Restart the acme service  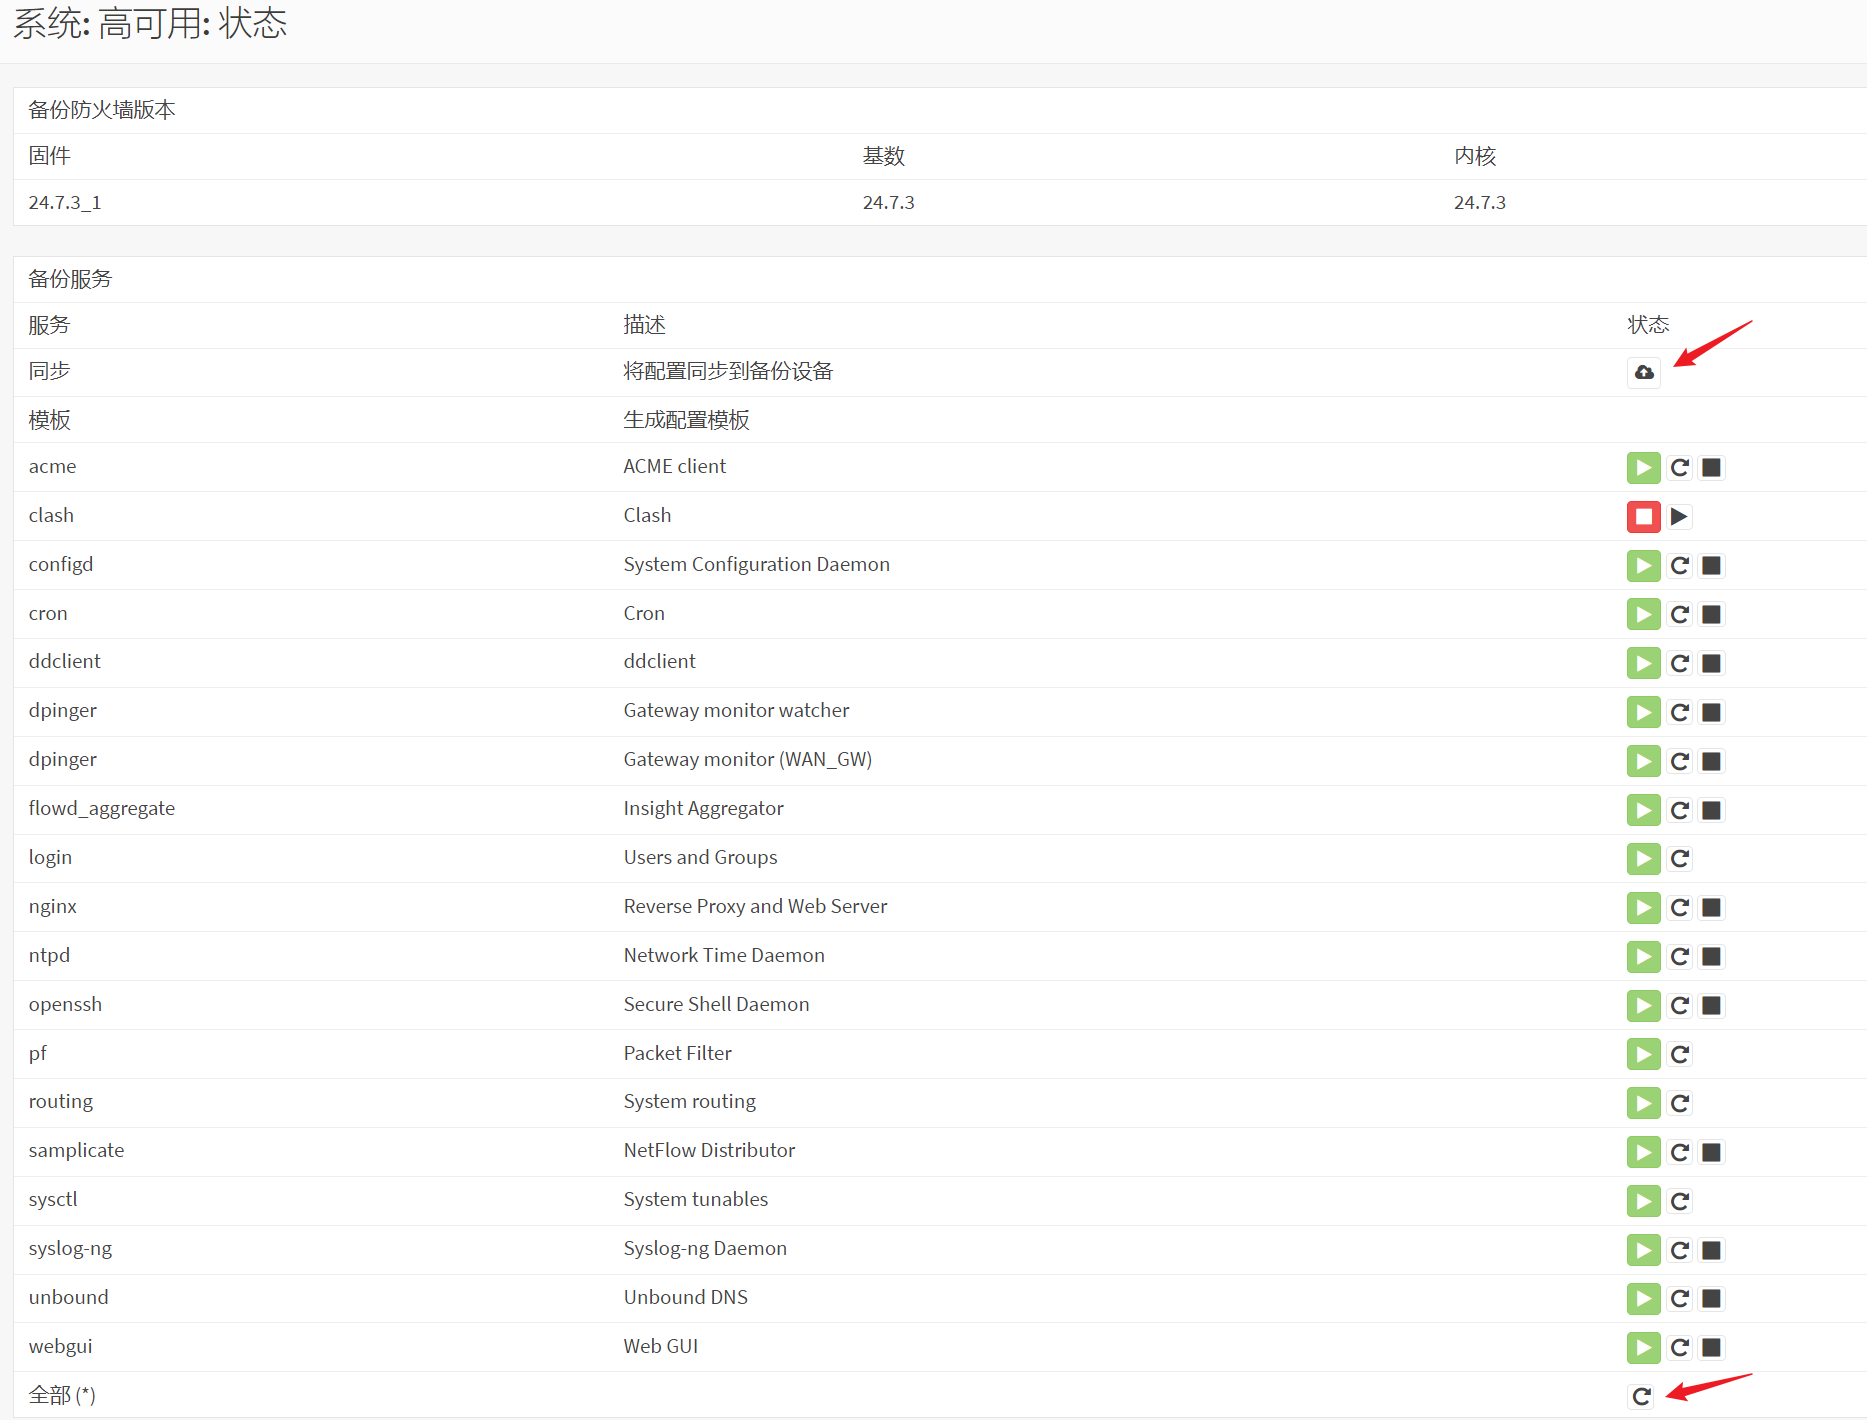coord(1680,468)
